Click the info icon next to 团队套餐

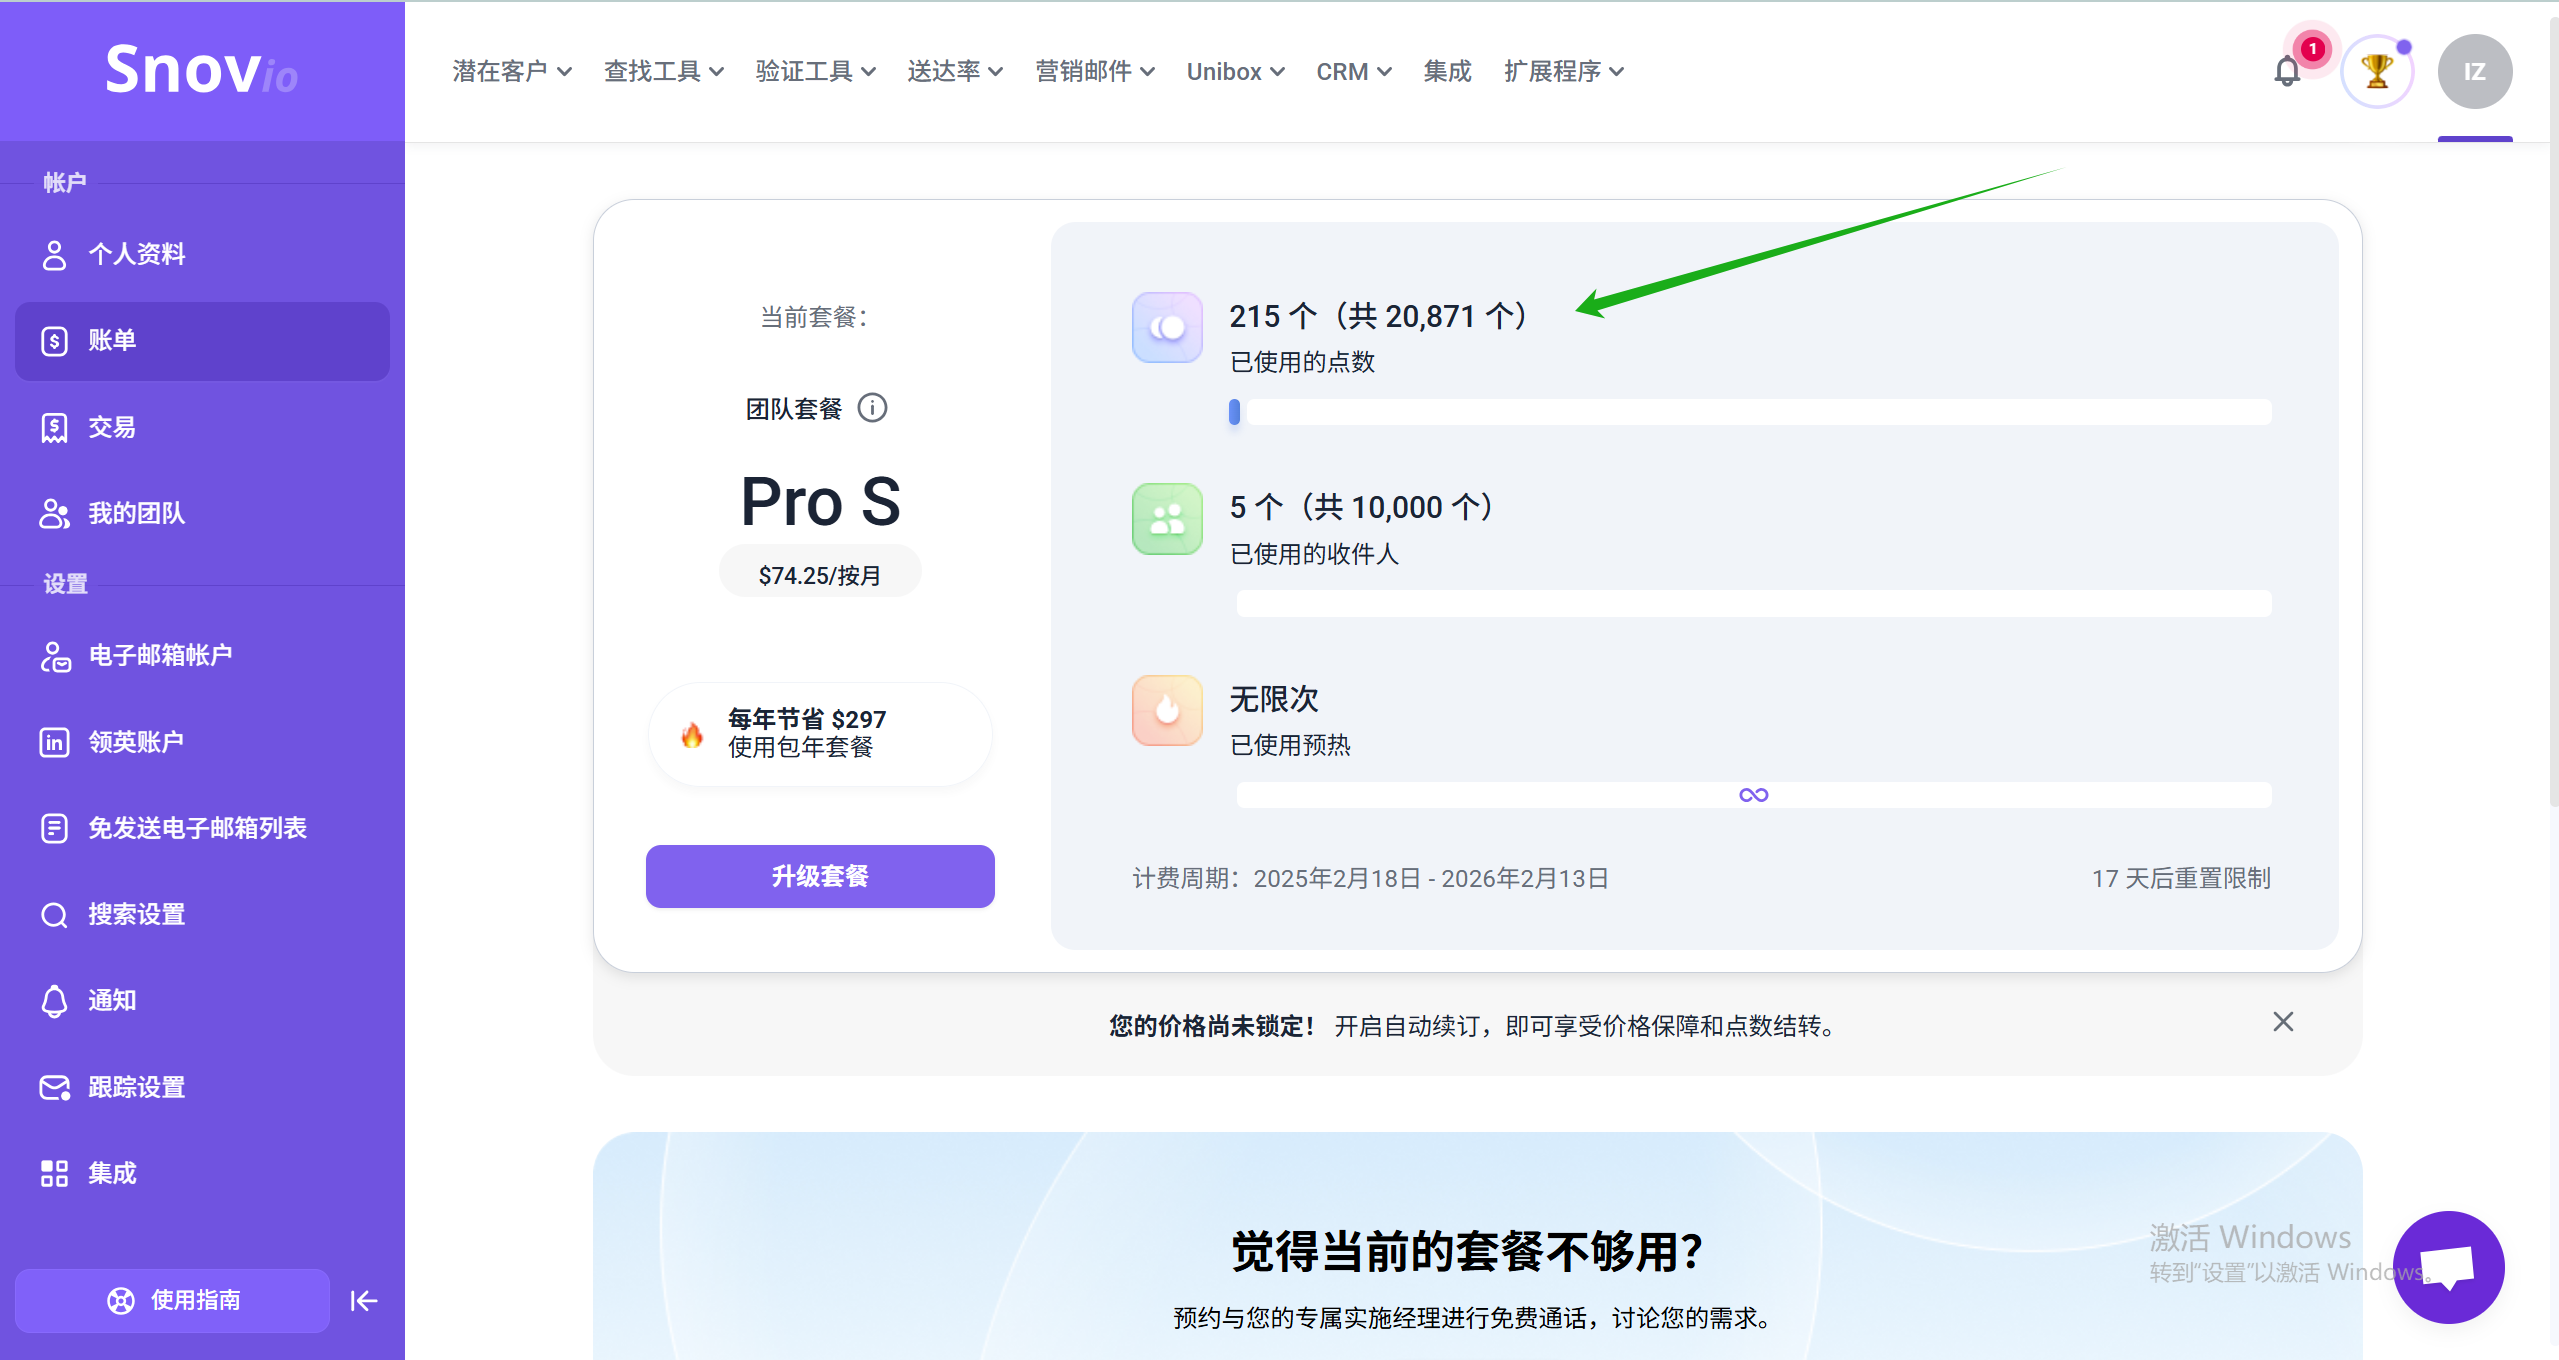872,408
